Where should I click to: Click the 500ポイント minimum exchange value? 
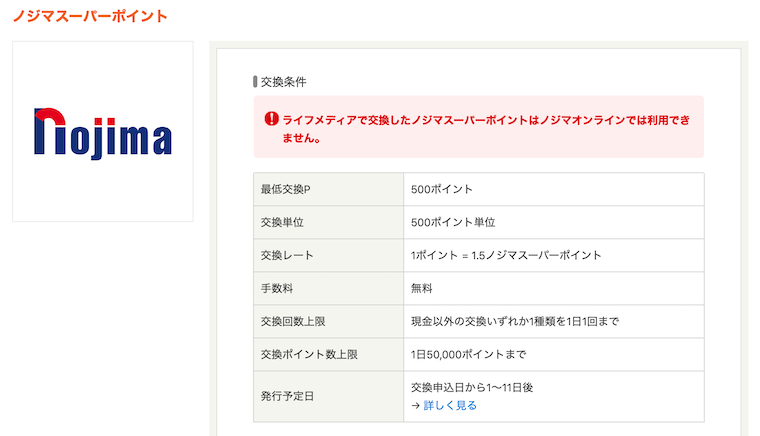coord(442,189)
